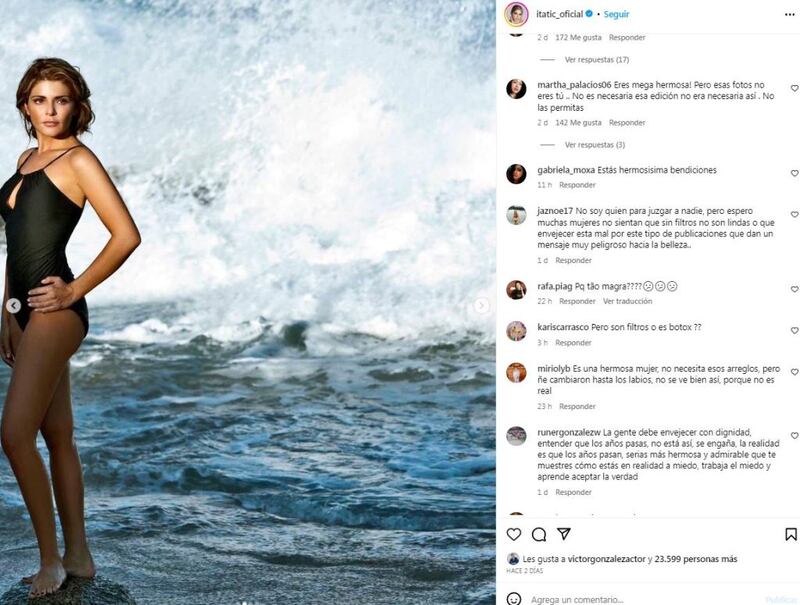Expand Ver respuestas (17) replies
800x605 pixels.
pyautogui.click(x=596, y=60)
